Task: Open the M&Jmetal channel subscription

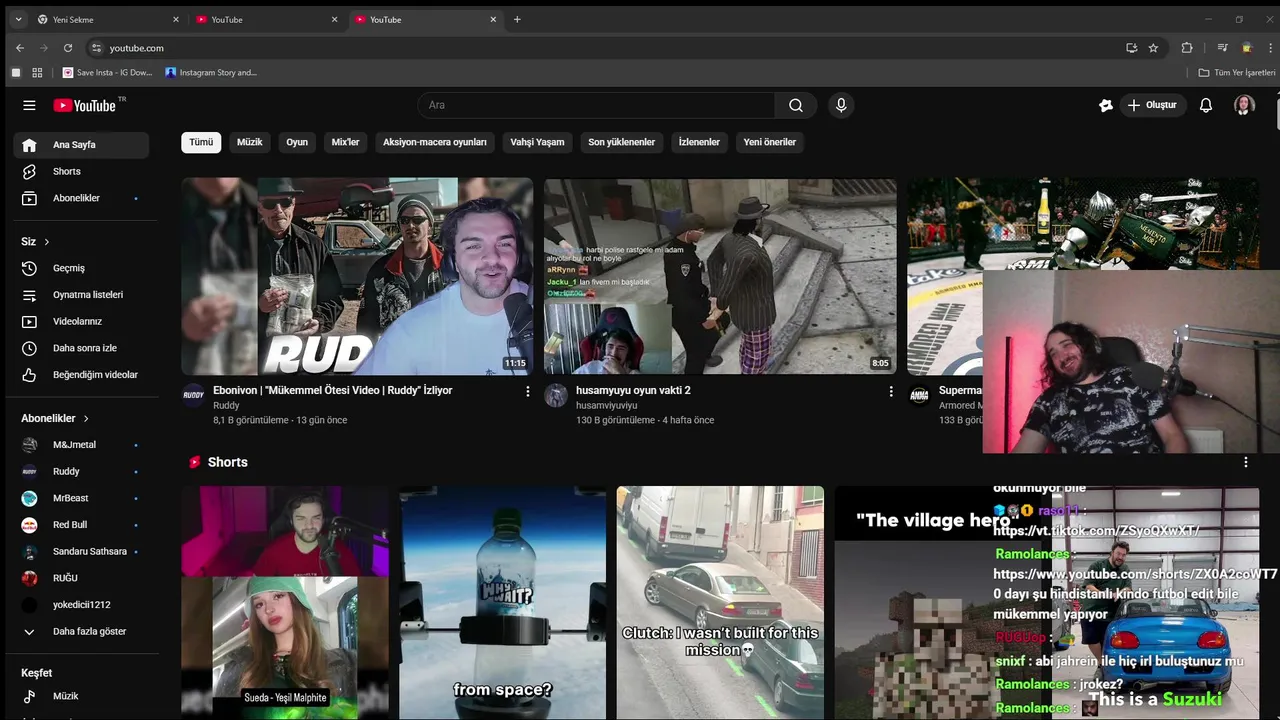Action: [81, 445]
